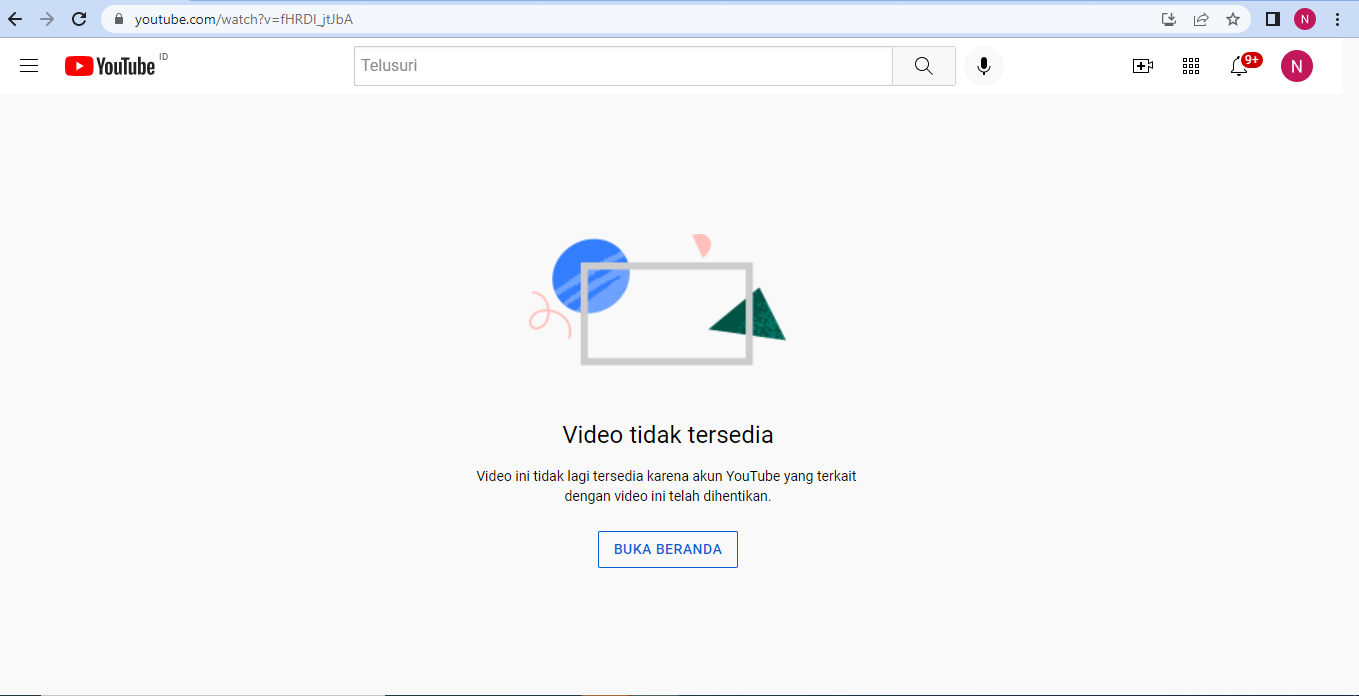The width and height of the screenshot is (1359, 696).
Task: Reload the page
Action: click(x=79, y=19)
